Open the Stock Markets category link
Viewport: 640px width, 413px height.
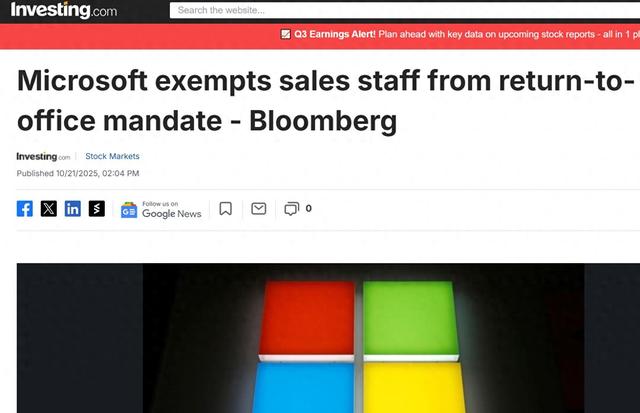click(x=112, y=156)
